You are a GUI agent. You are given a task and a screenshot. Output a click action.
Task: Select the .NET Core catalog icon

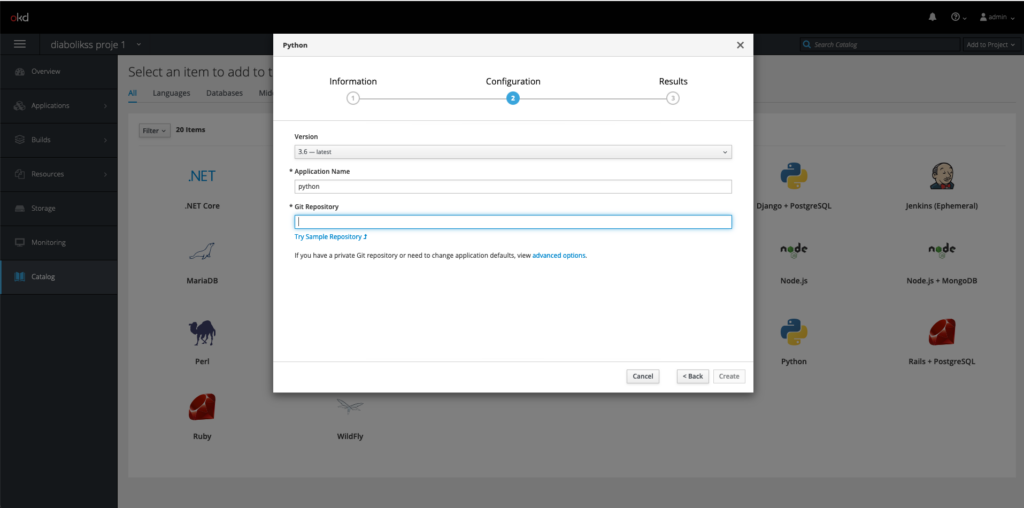pyautogui.click(x=202, y=176)
